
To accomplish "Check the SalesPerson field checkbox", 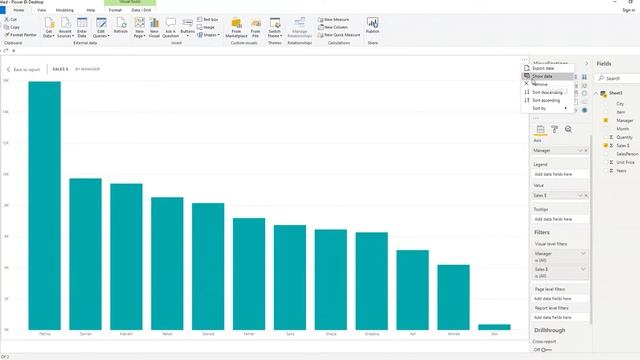I will (x=606, y=154).
